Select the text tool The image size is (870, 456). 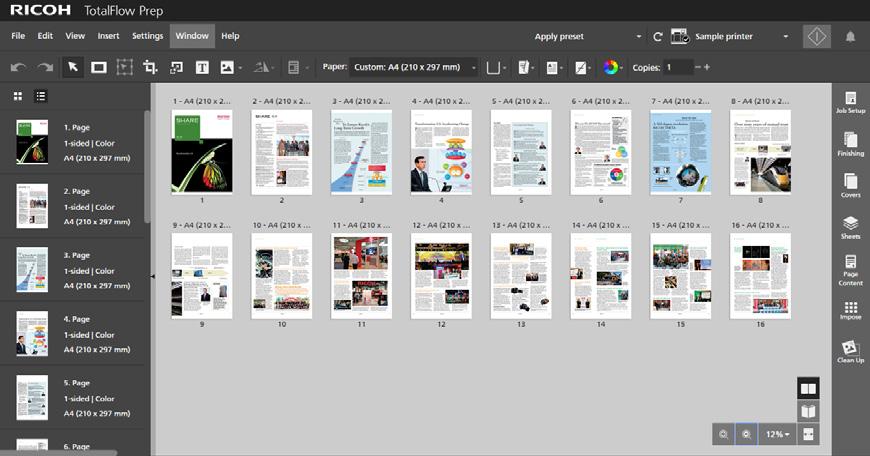tap(202, 68)
